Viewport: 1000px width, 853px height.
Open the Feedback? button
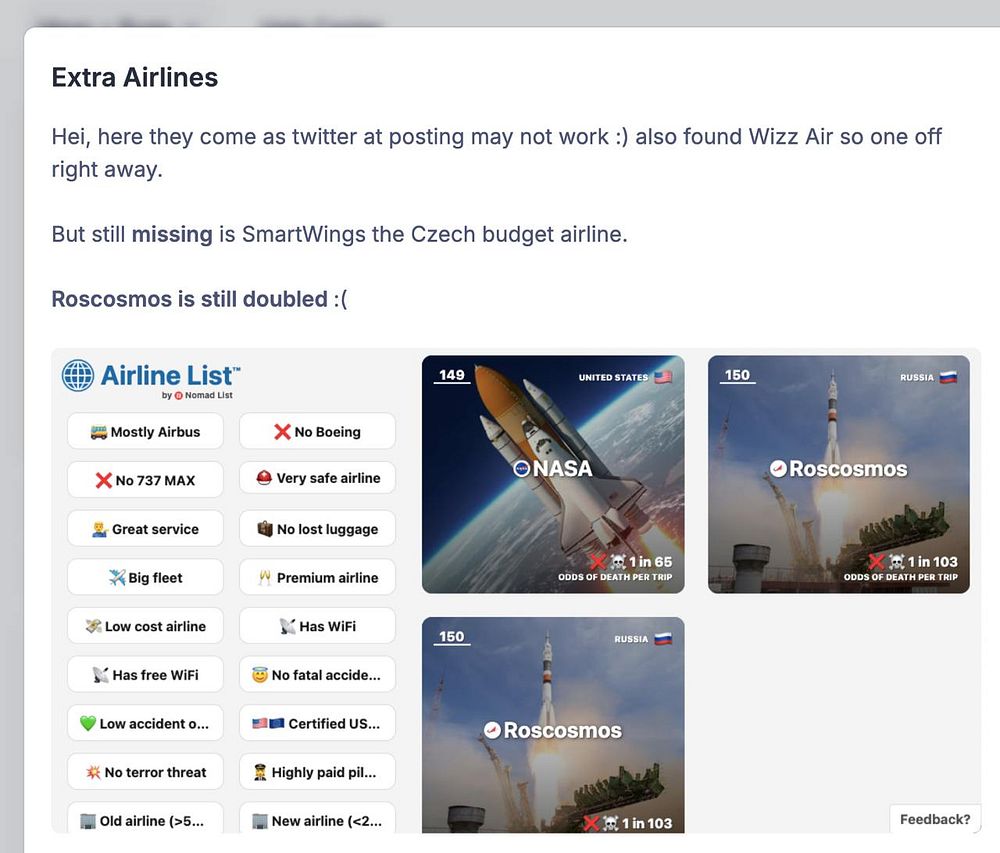935,819
